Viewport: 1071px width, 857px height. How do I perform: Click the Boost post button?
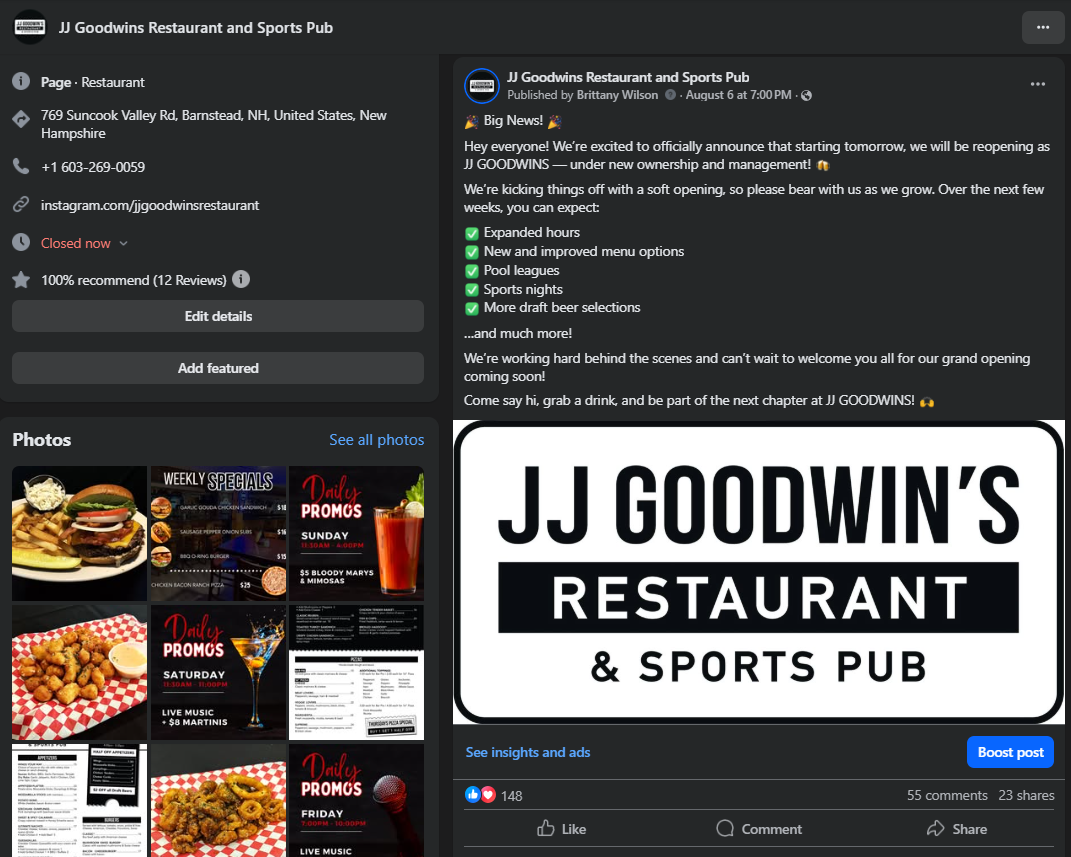tap(1010, 752)
